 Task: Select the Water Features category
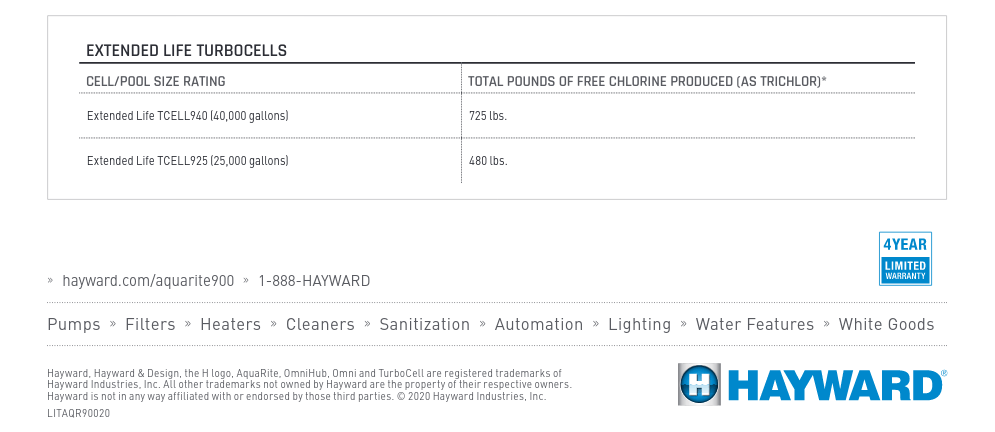[x=754, y=324]
